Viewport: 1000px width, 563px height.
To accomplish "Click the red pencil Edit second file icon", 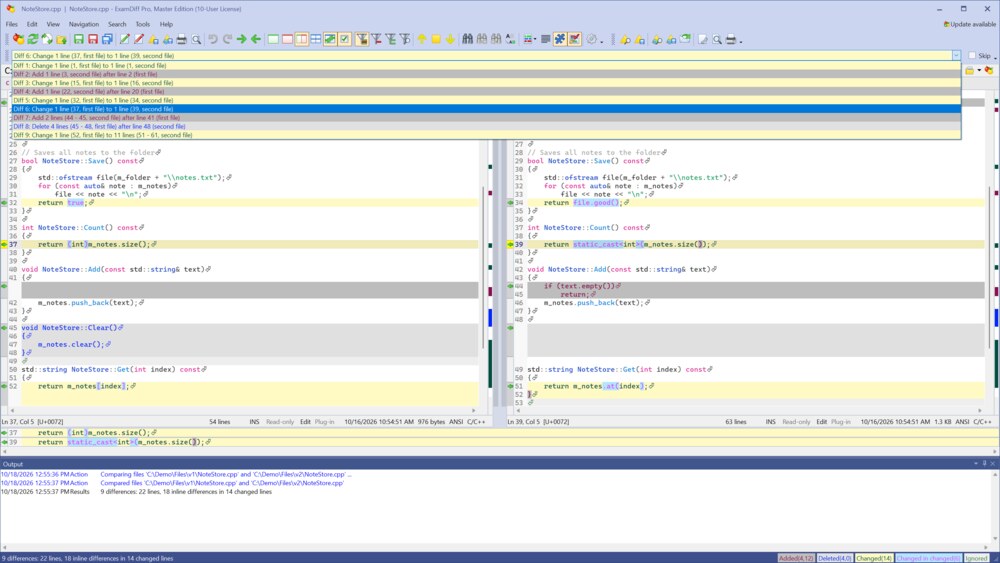I will click(x=138, y=40).
